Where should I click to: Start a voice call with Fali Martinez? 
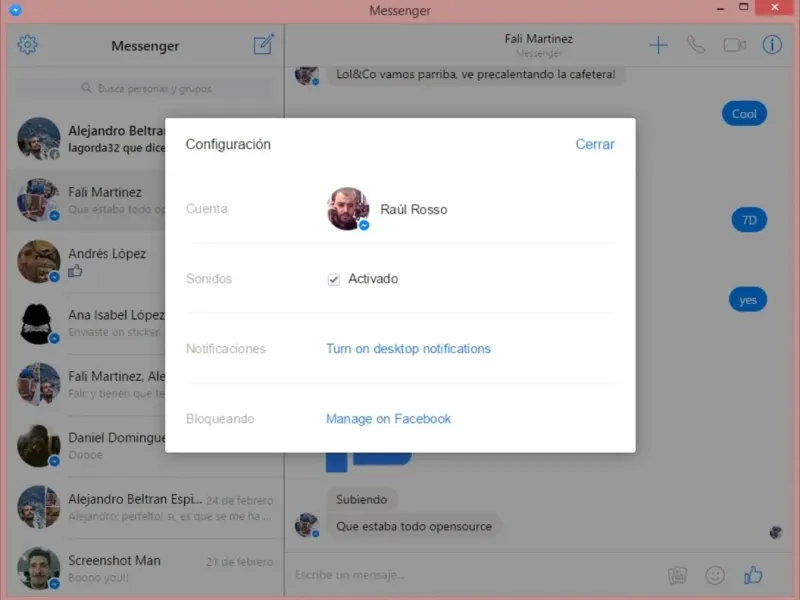tap(696, 45)
